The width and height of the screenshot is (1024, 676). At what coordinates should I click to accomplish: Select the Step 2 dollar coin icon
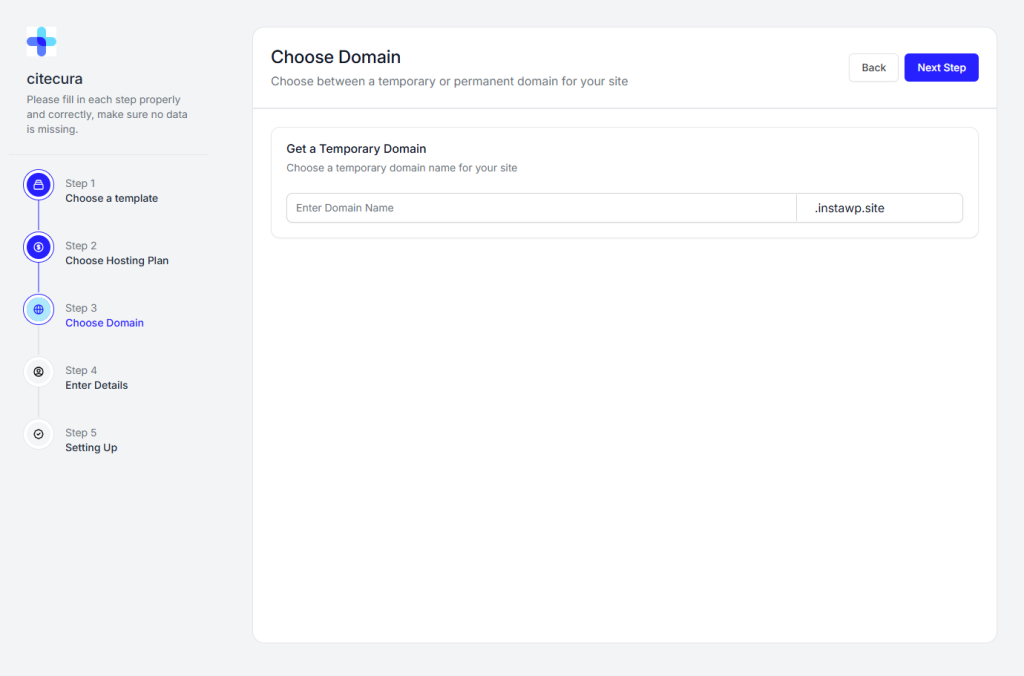point(39,247)
